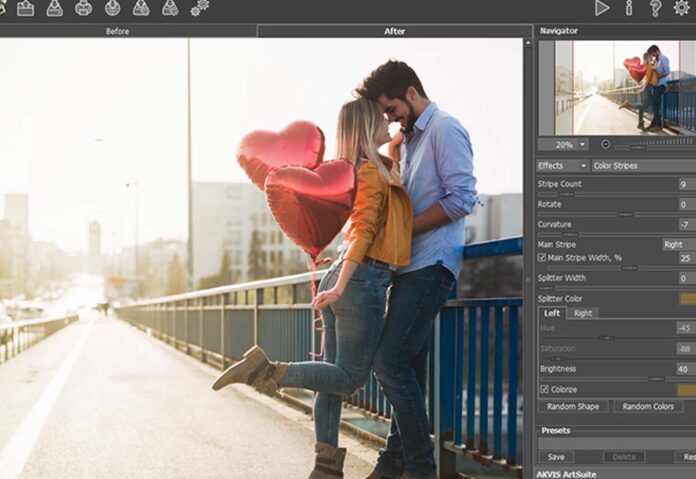Toggle the Main Stripe Width checkbox
Screen dimensions: 696x479
[x=542, y=258]
